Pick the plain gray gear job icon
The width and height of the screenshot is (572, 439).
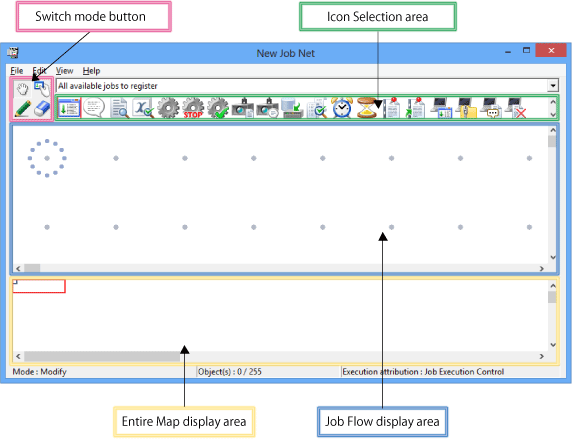168,108
